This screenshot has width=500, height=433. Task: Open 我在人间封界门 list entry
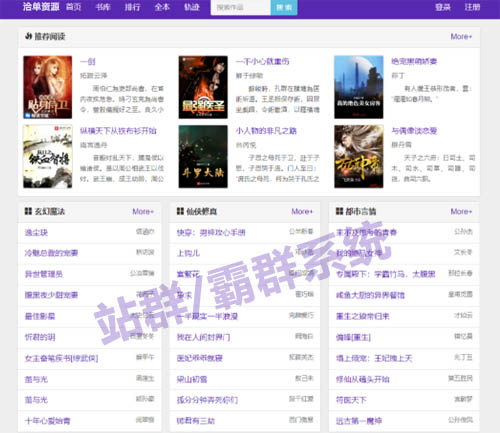click(203, 337)
